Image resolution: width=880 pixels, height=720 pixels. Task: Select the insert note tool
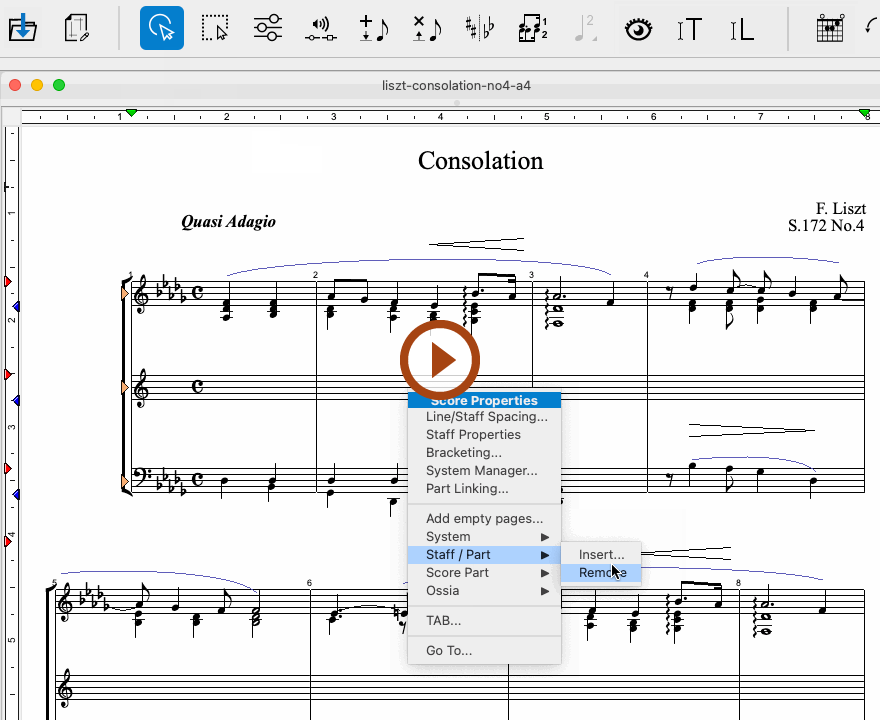[374, 28]
